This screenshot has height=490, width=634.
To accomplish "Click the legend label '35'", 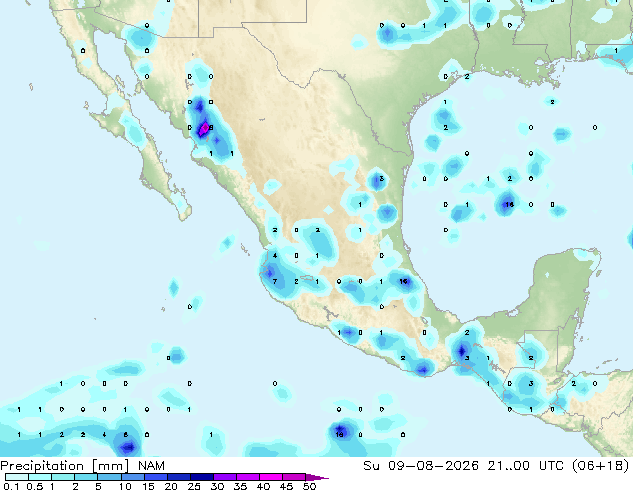I will [x=240, y=486].
